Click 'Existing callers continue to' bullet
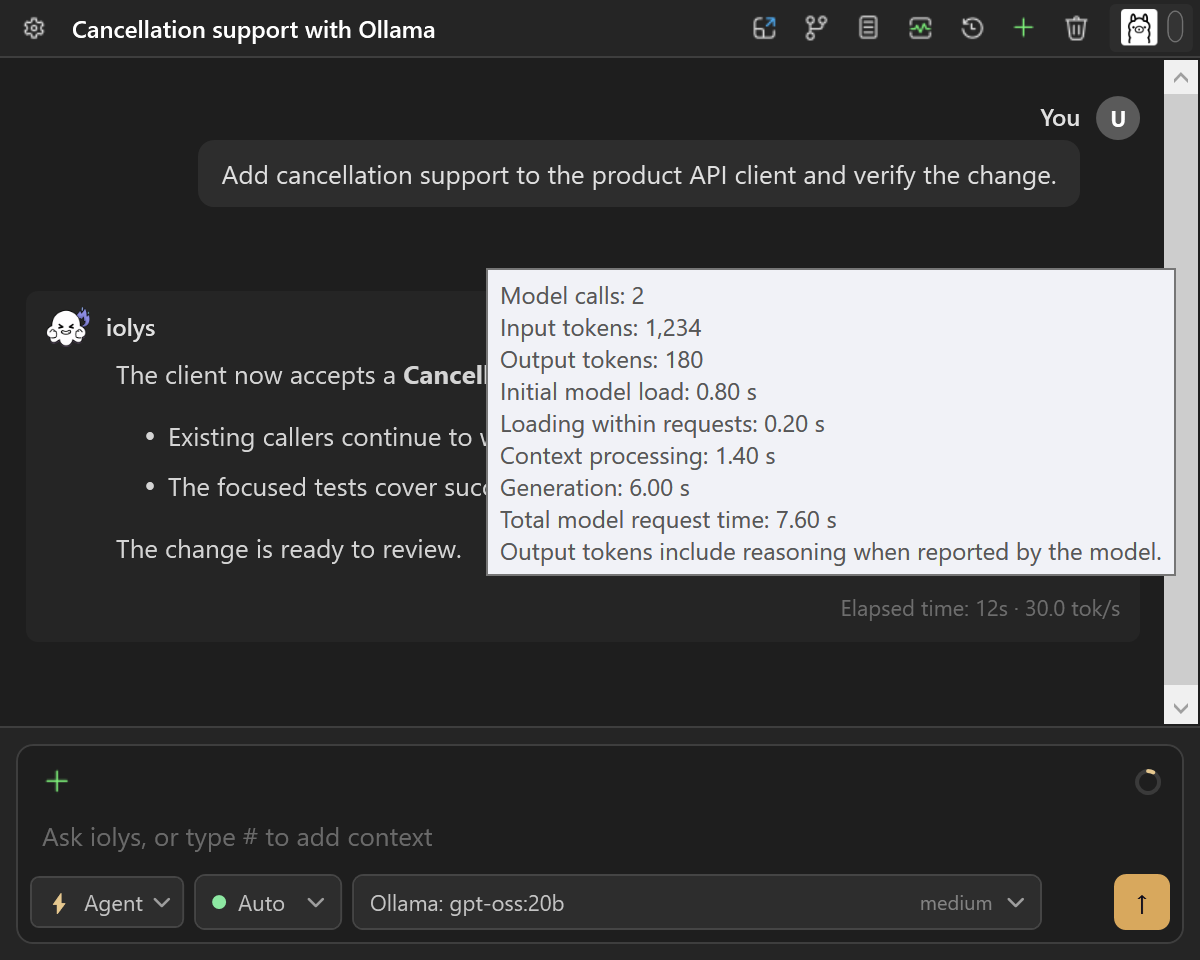This screenshot has height=960, width=1200. click(327, 437)
